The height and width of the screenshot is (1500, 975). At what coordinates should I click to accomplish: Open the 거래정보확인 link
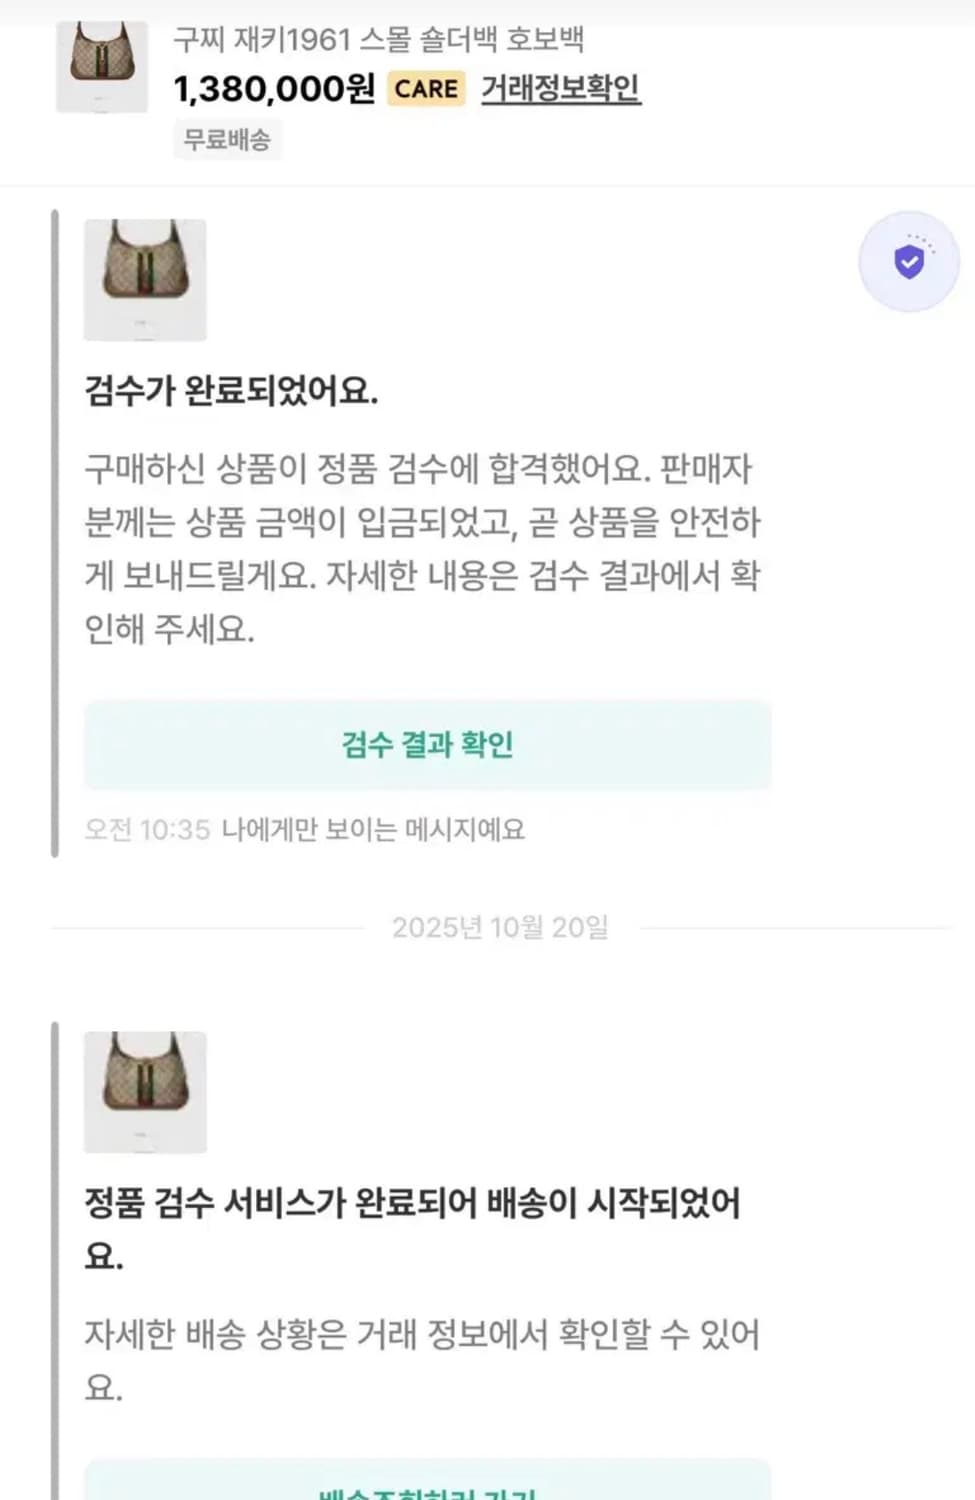point(560,88)
